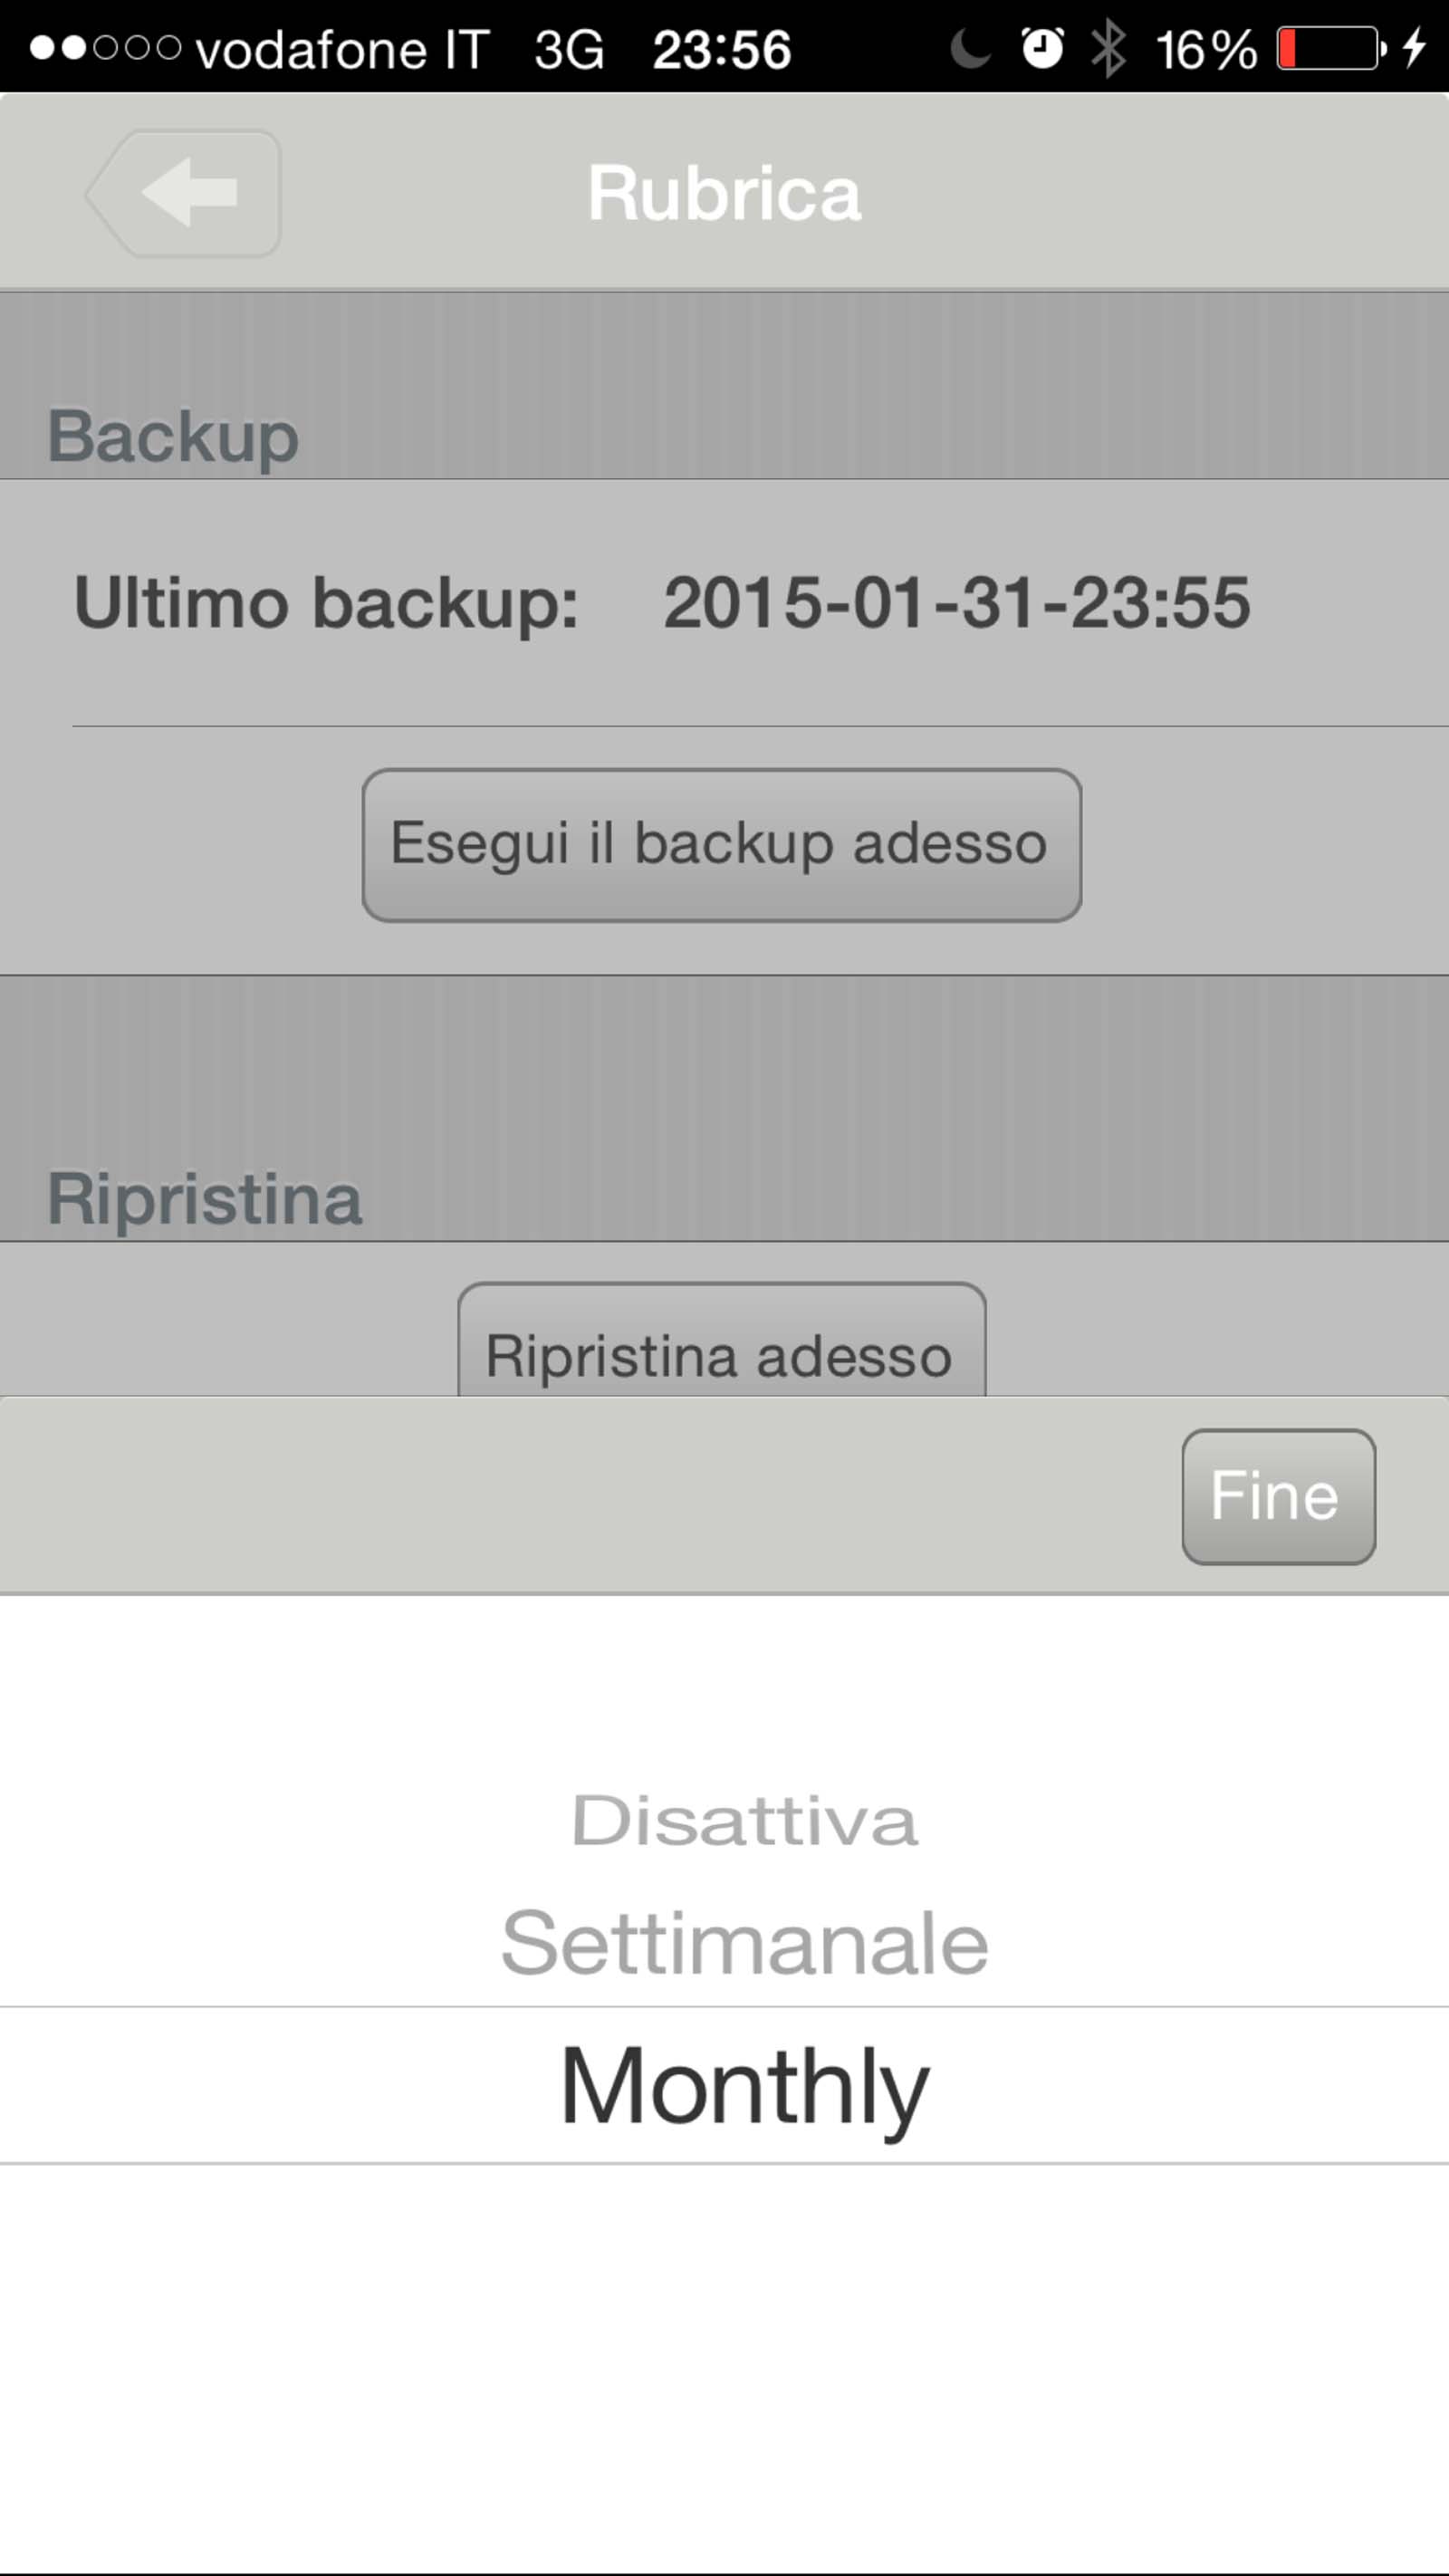Tap the battery indicator icon
This screenshot has width=1449, height=2576.
(1331, 48)
